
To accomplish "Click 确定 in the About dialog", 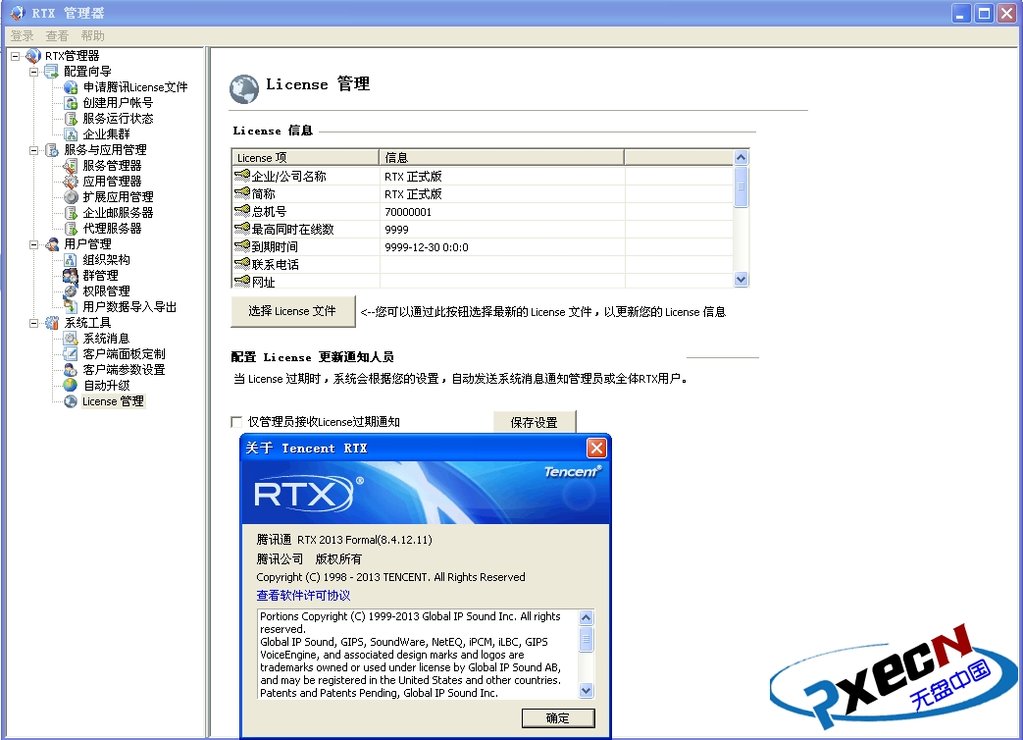I will (x=557, y=718).
